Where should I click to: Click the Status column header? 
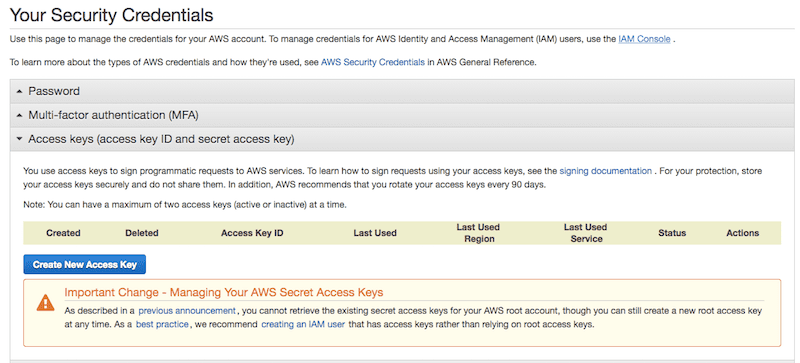(x=672, y=233)
